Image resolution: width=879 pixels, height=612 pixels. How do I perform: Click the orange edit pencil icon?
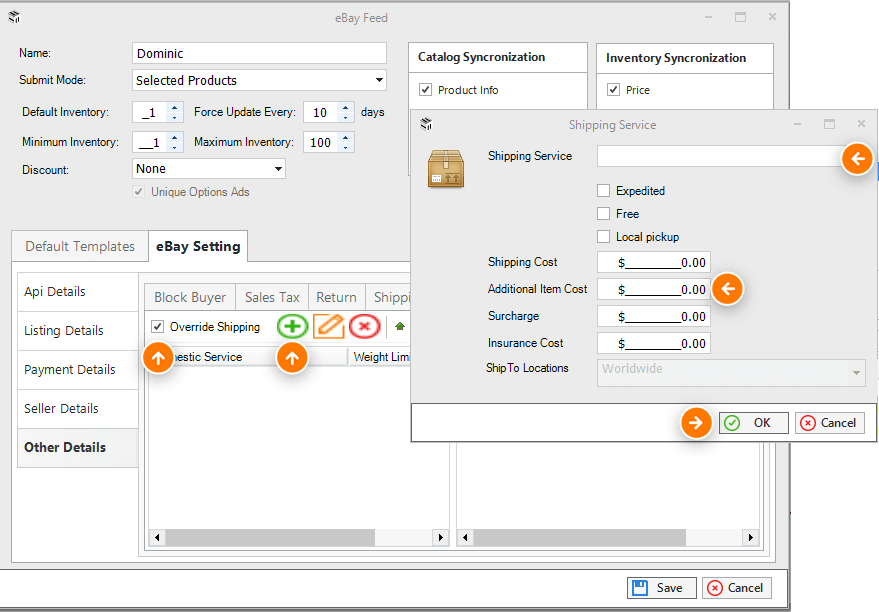coord(329,326)
